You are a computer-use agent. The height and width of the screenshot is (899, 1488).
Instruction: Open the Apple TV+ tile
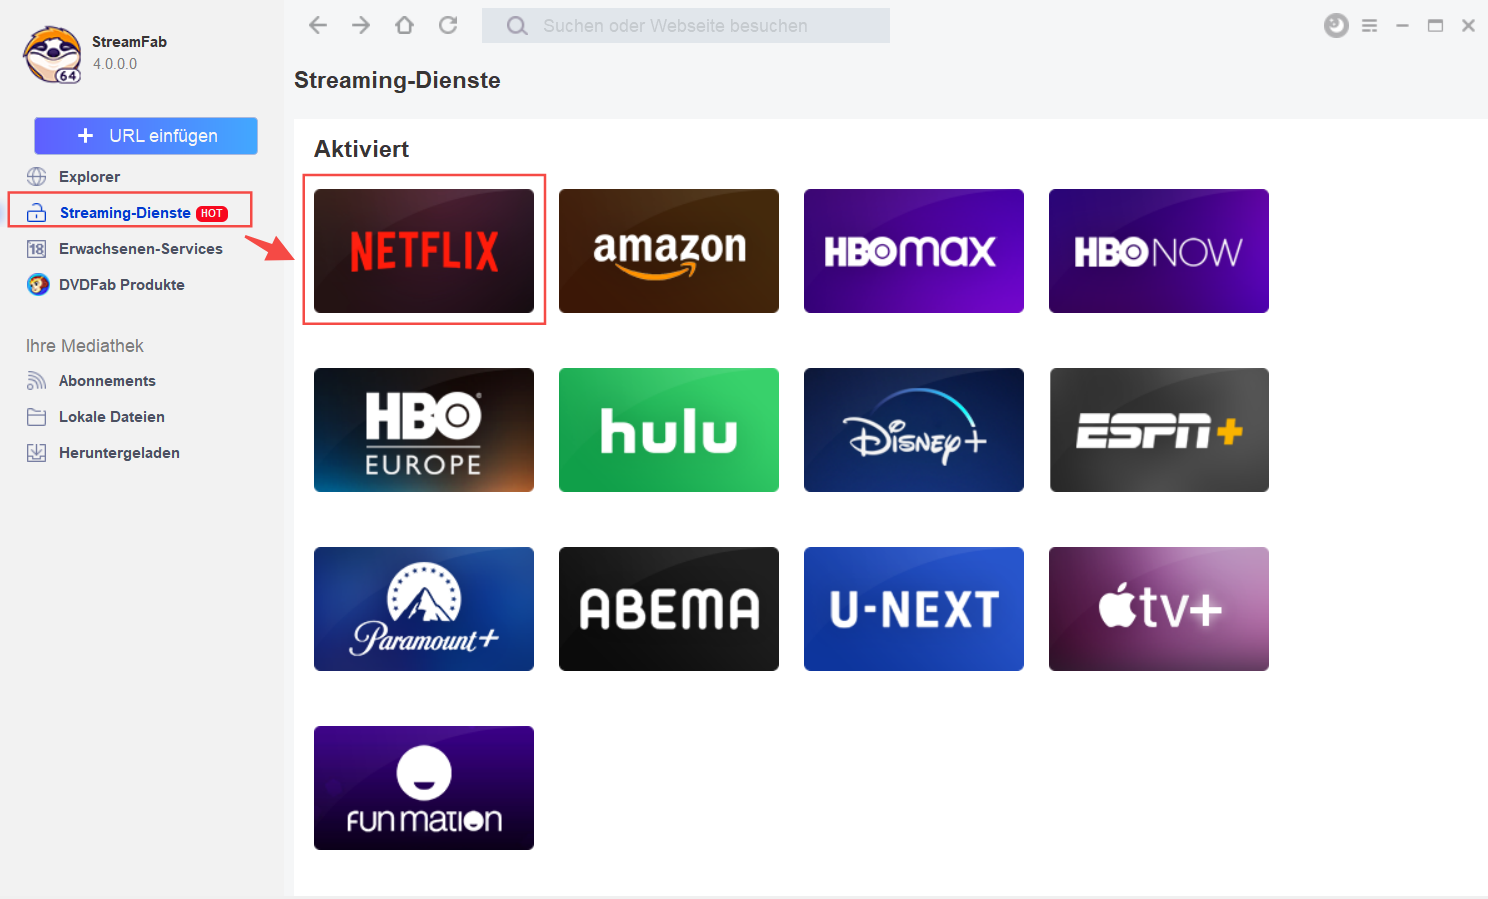pyautogui.click(x=1159, y=609)
